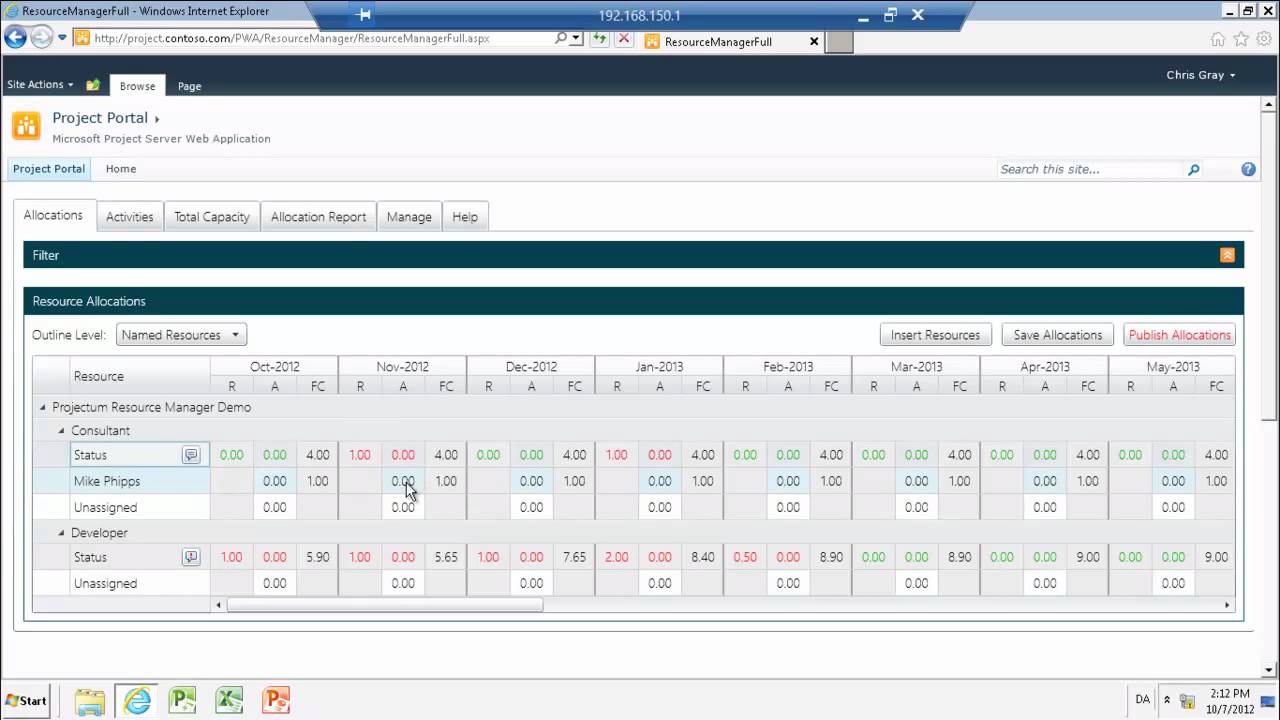The width and height of the screenshot is (1280, 720).
Task: Open browser Favorites star icon
Action: 1241,39
